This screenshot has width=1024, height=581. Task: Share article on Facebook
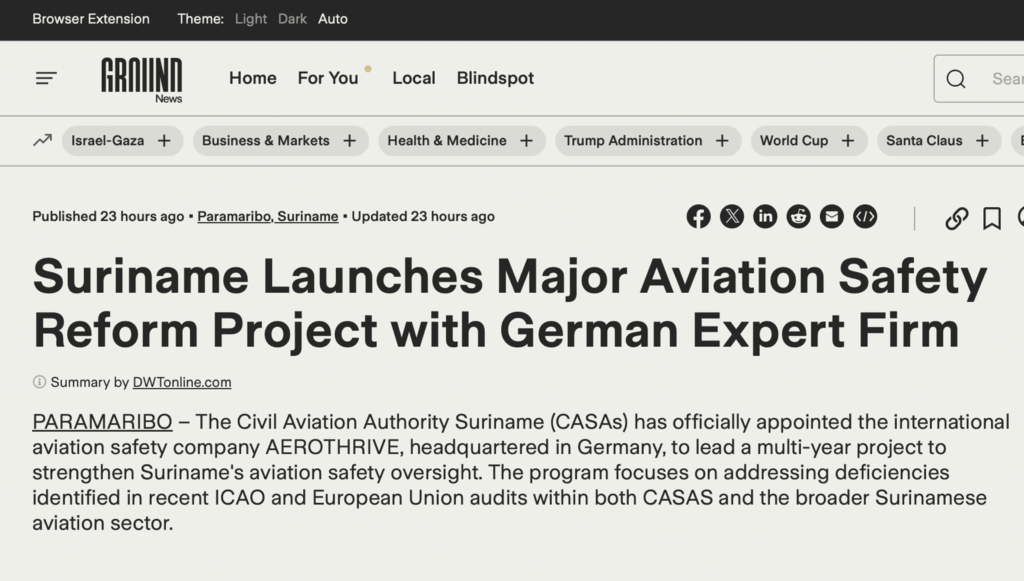click(698, 217)
